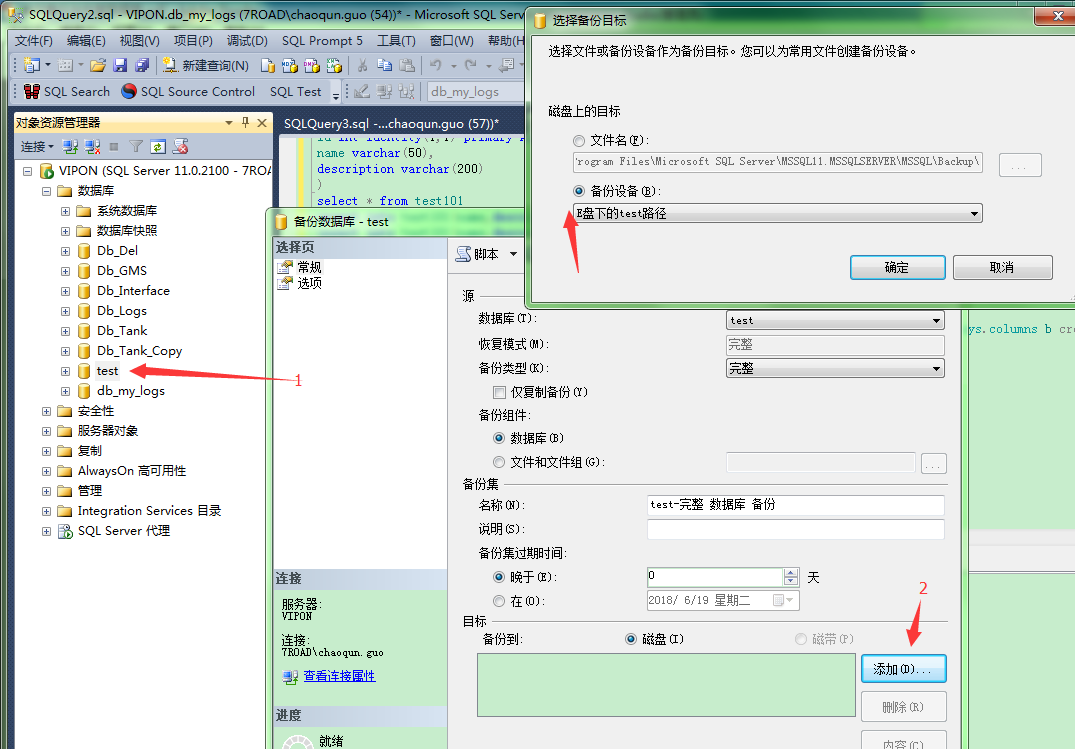Select the 数据库(B) backup component radio

[x=499, y=438]
